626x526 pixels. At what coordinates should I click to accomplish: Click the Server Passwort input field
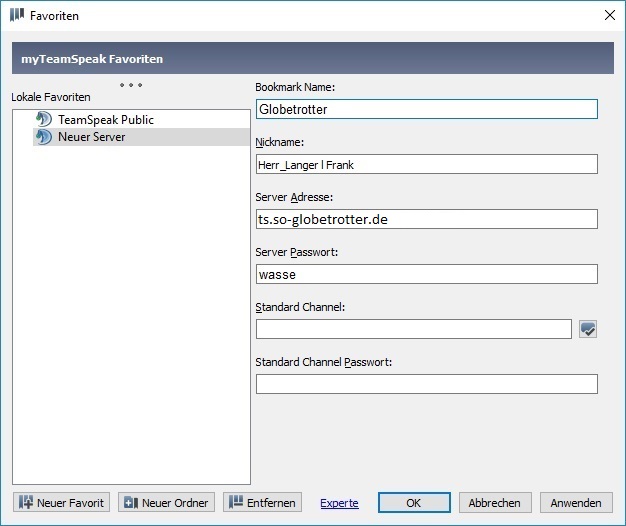pos(427,274)
